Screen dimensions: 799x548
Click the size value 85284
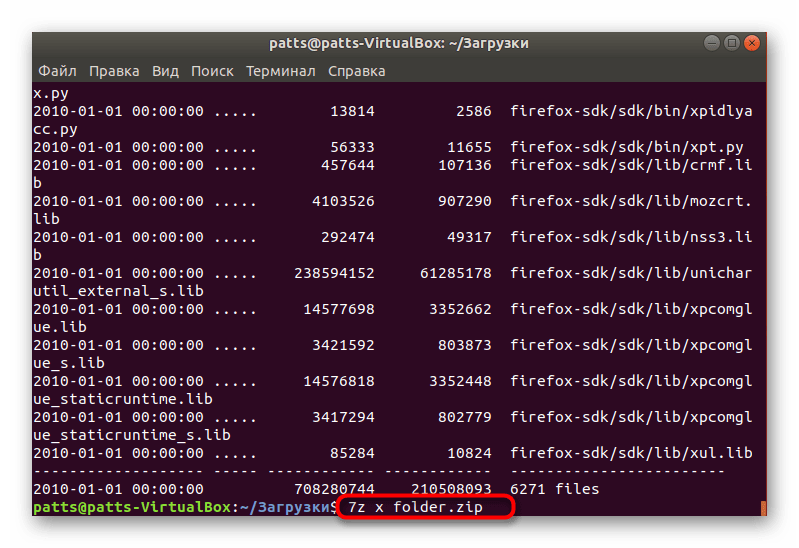click(352, 453)
